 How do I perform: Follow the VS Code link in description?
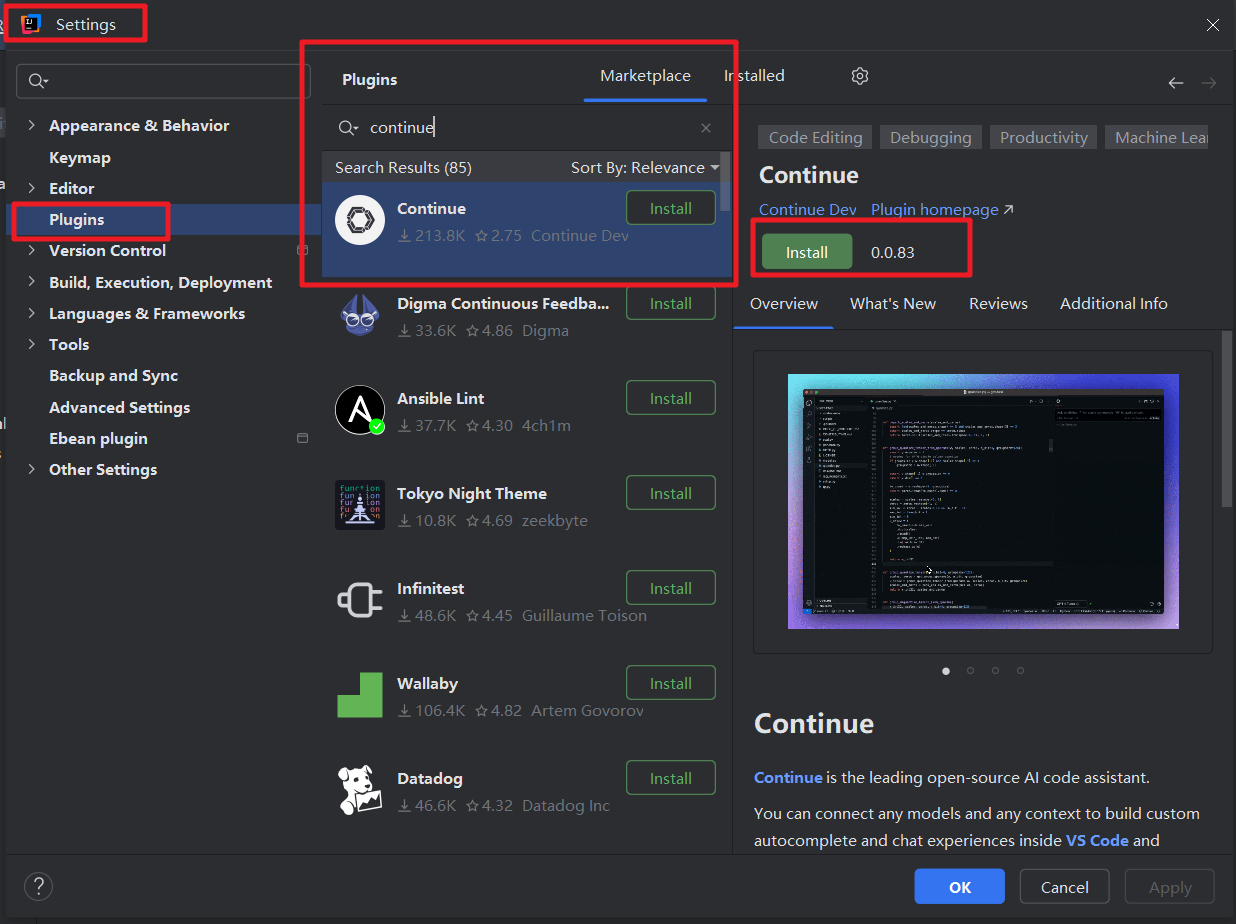(1097, 840)
